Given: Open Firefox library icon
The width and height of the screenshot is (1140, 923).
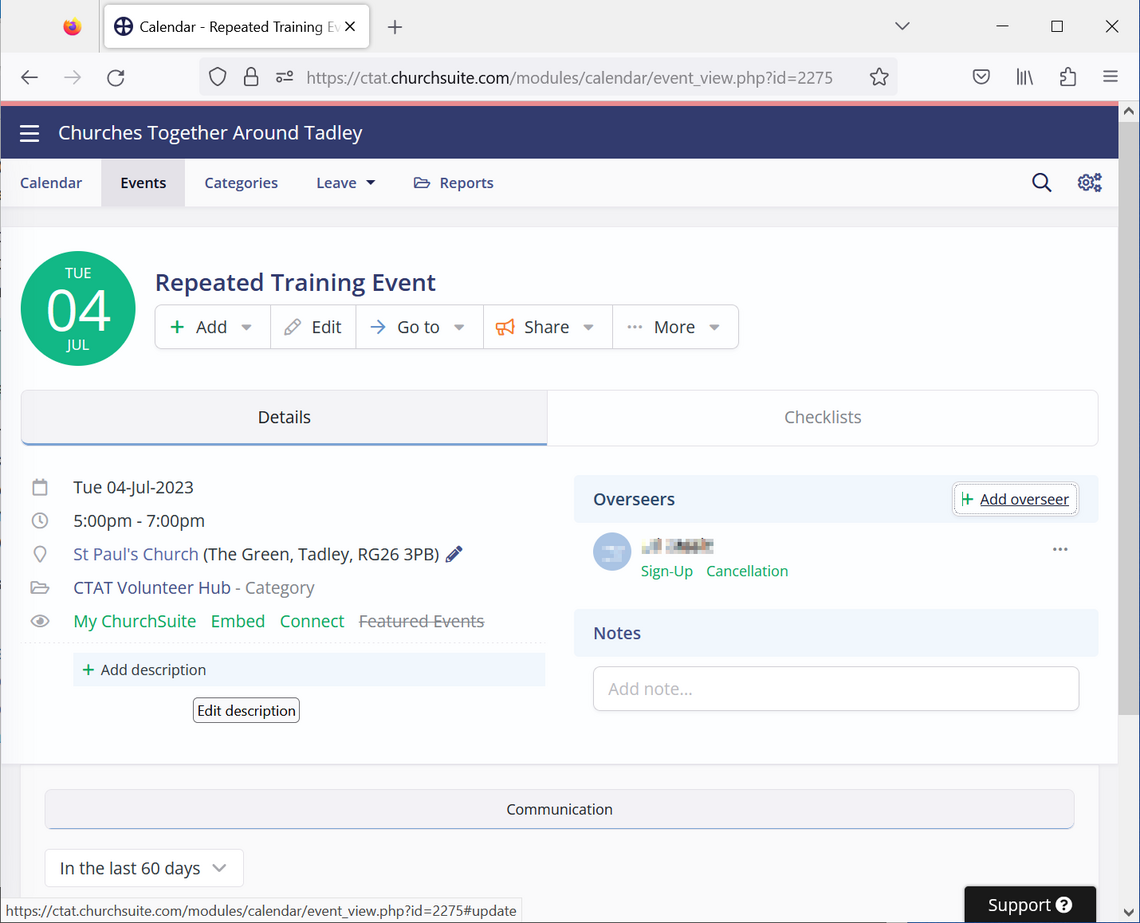Looking at the screenshot, I should pyautogui.click(x=1024, y=77).
